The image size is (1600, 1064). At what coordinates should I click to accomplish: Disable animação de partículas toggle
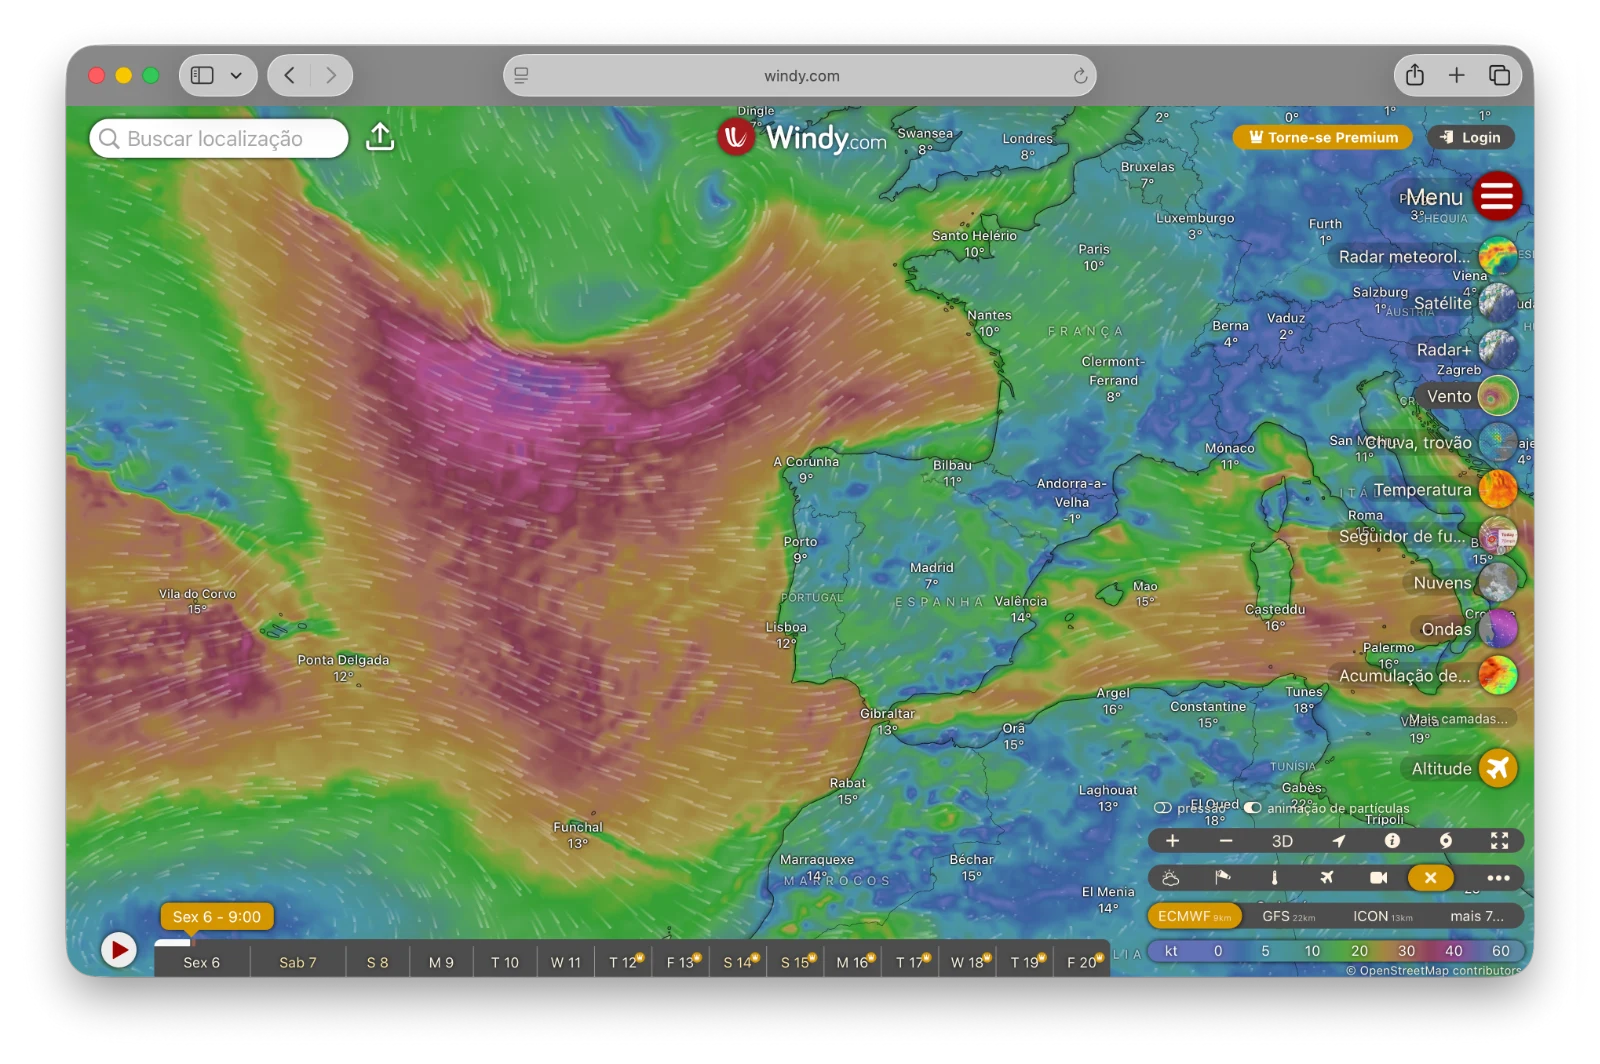(x=1252, y=808)
